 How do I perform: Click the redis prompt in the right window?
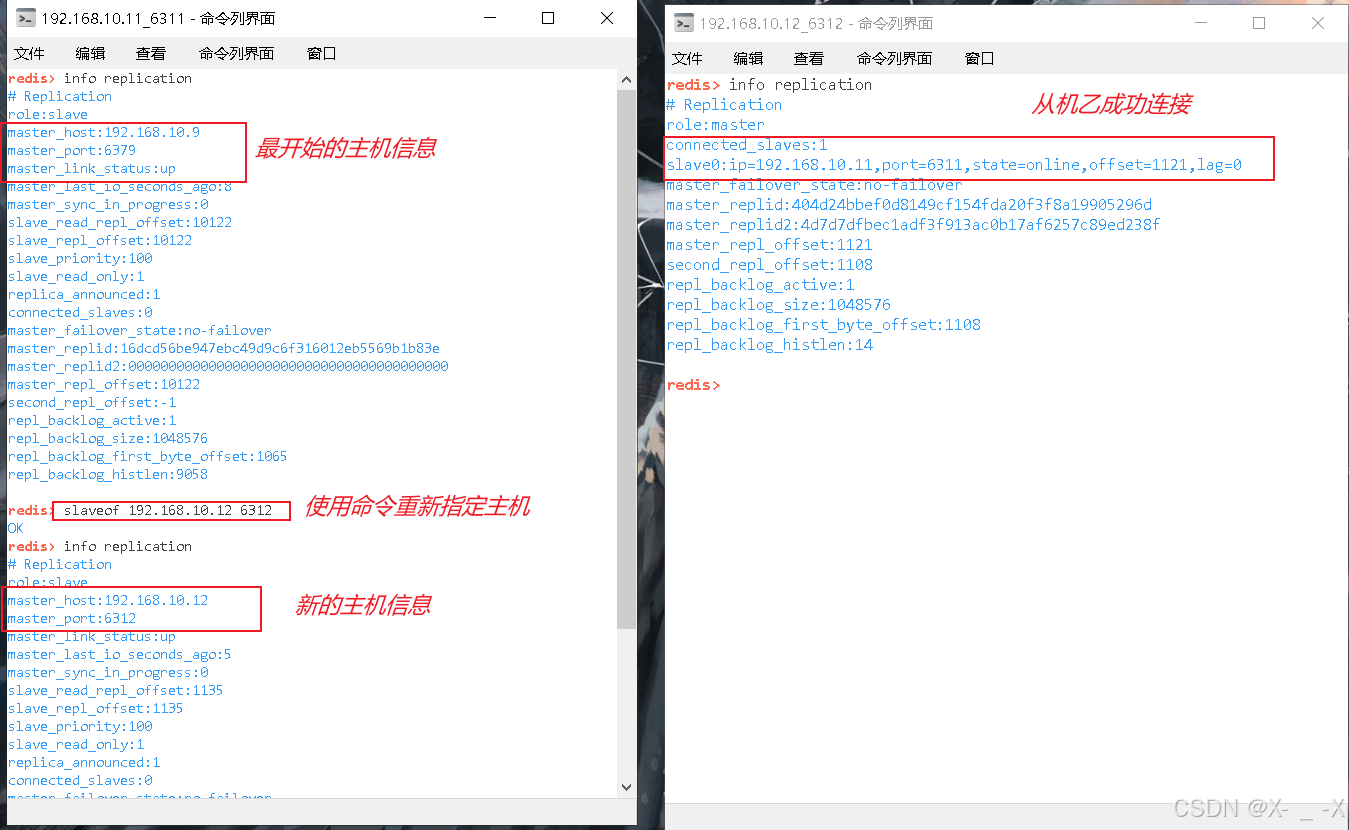coord(693,384)
